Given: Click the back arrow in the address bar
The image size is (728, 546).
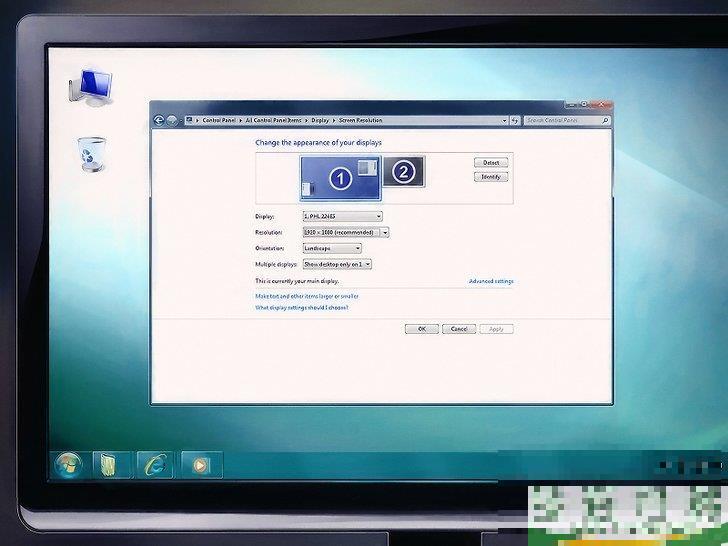Looking at the screenshot, I should (x=159, y=120).
